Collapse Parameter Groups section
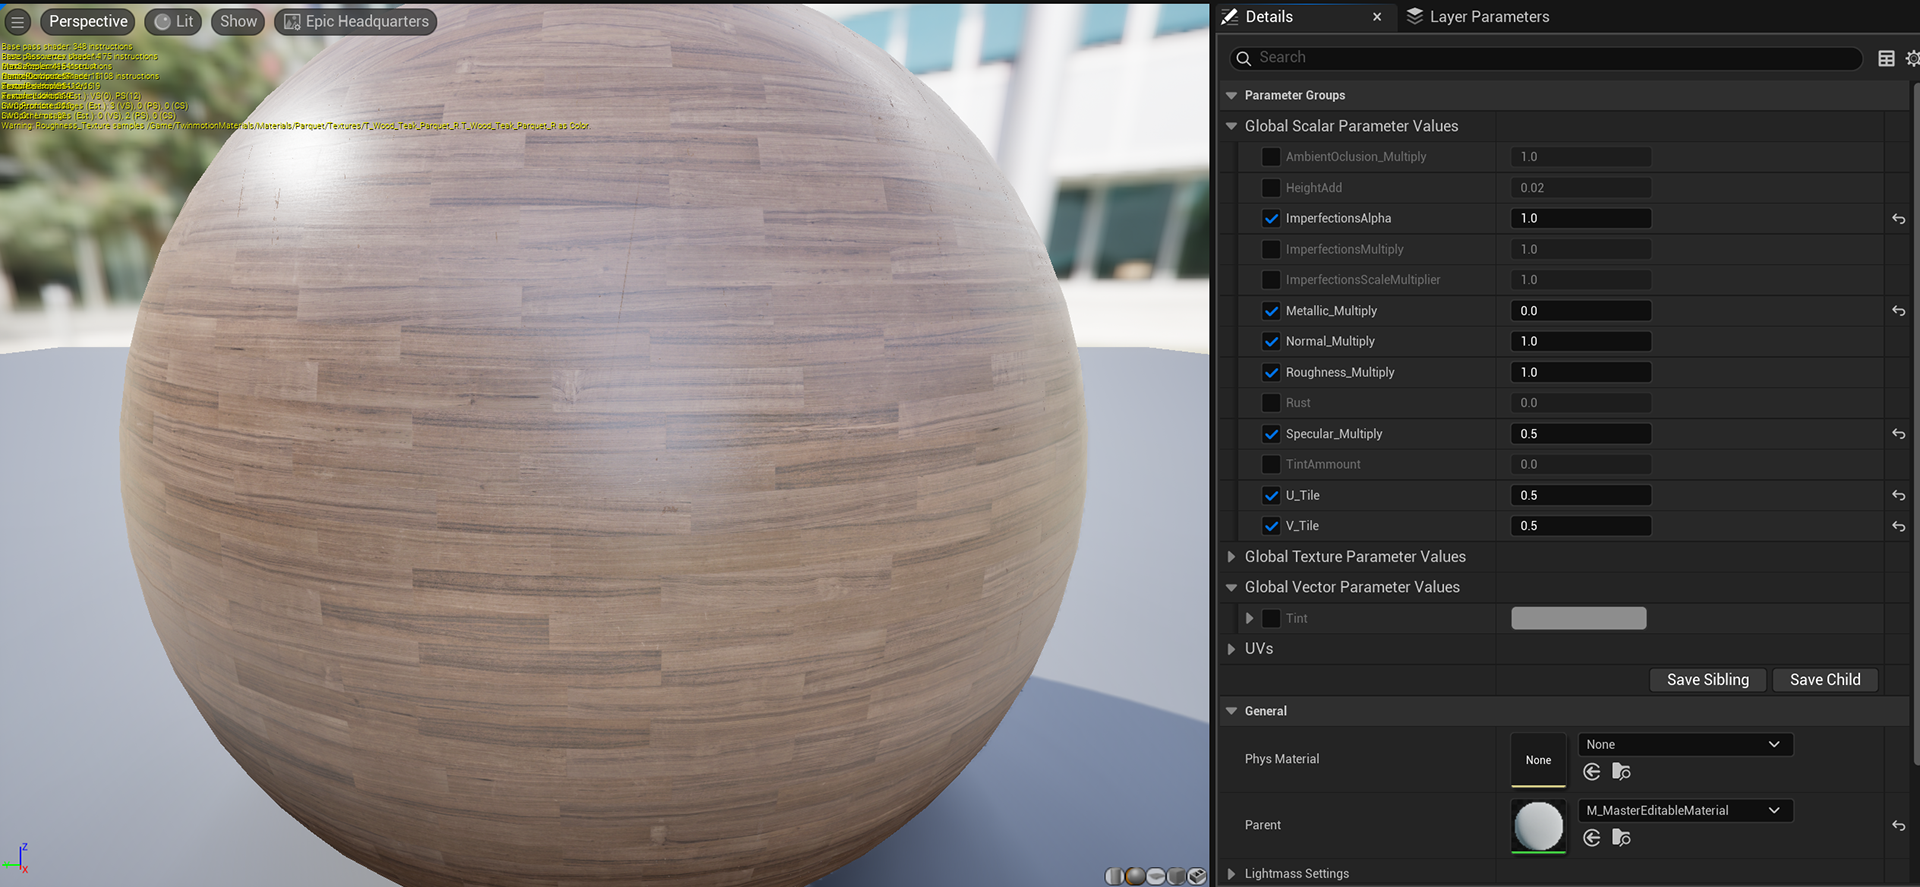The height and width of the screenshot is (887, 1920). pos(1232,96)
